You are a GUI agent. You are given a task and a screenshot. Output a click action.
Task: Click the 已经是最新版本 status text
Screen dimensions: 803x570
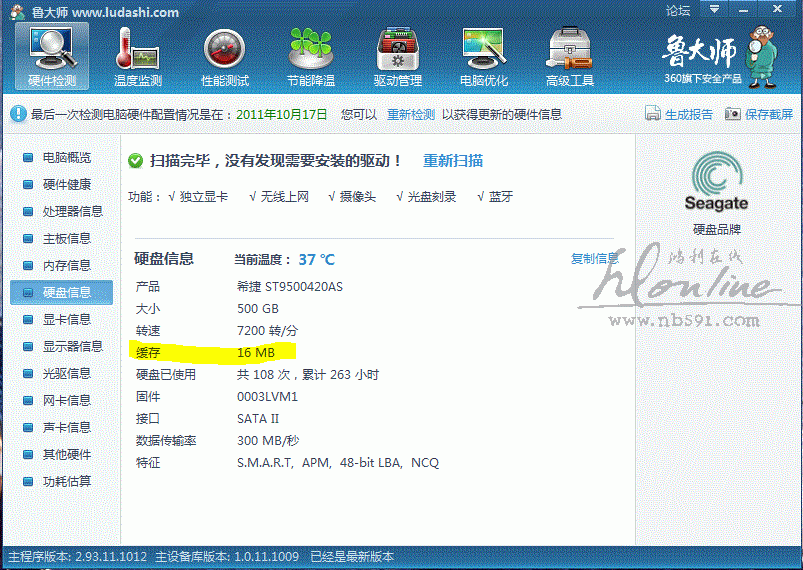coord(352,557)
